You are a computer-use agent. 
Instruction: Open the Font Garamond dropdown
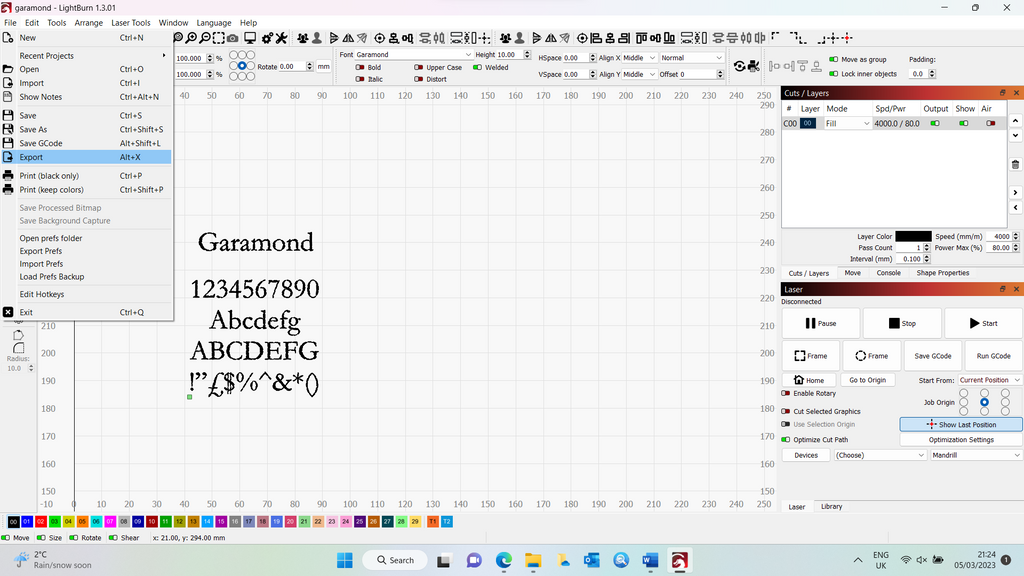tap(413, 55)
